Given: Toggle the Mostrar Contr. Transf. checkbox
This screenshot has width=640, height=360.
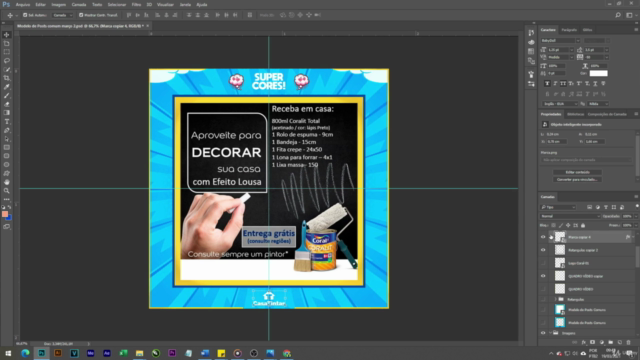Looking at the screenshot, I should click(81, 15).
